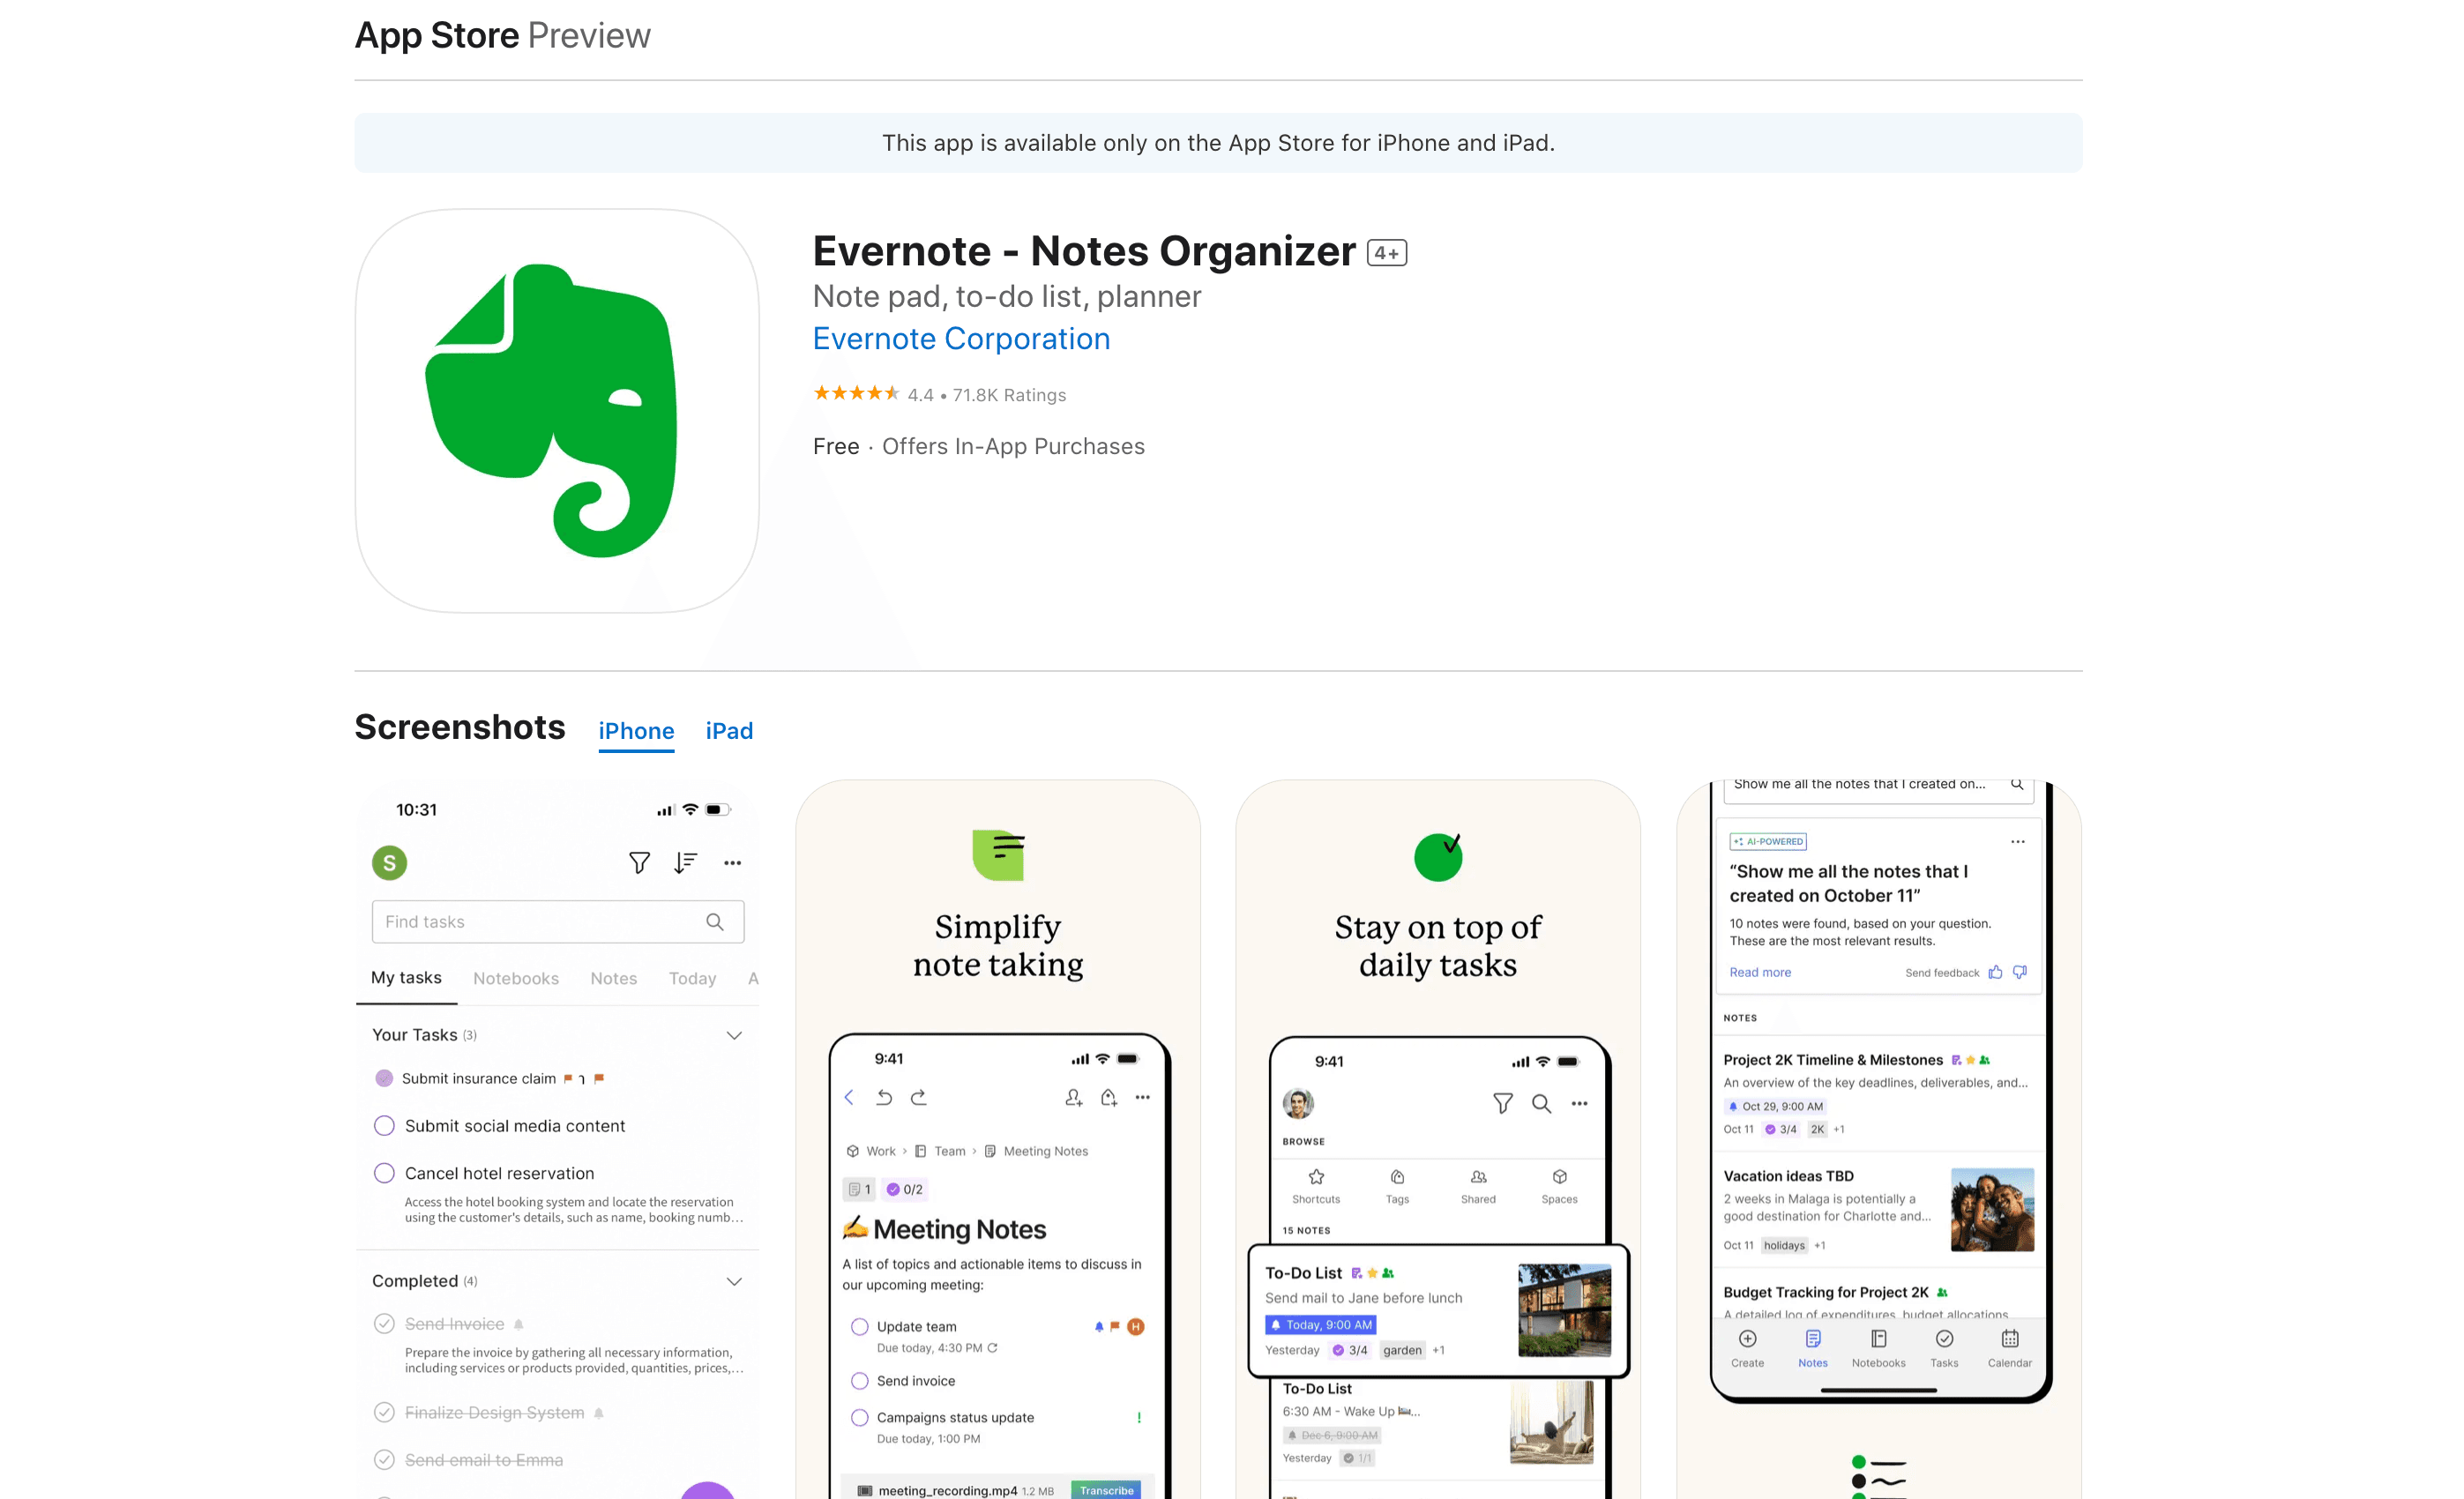Collapse the Your Tasks section chevron
The height and width of the screenshot is (1499, 2464).
pos(734,1036)
